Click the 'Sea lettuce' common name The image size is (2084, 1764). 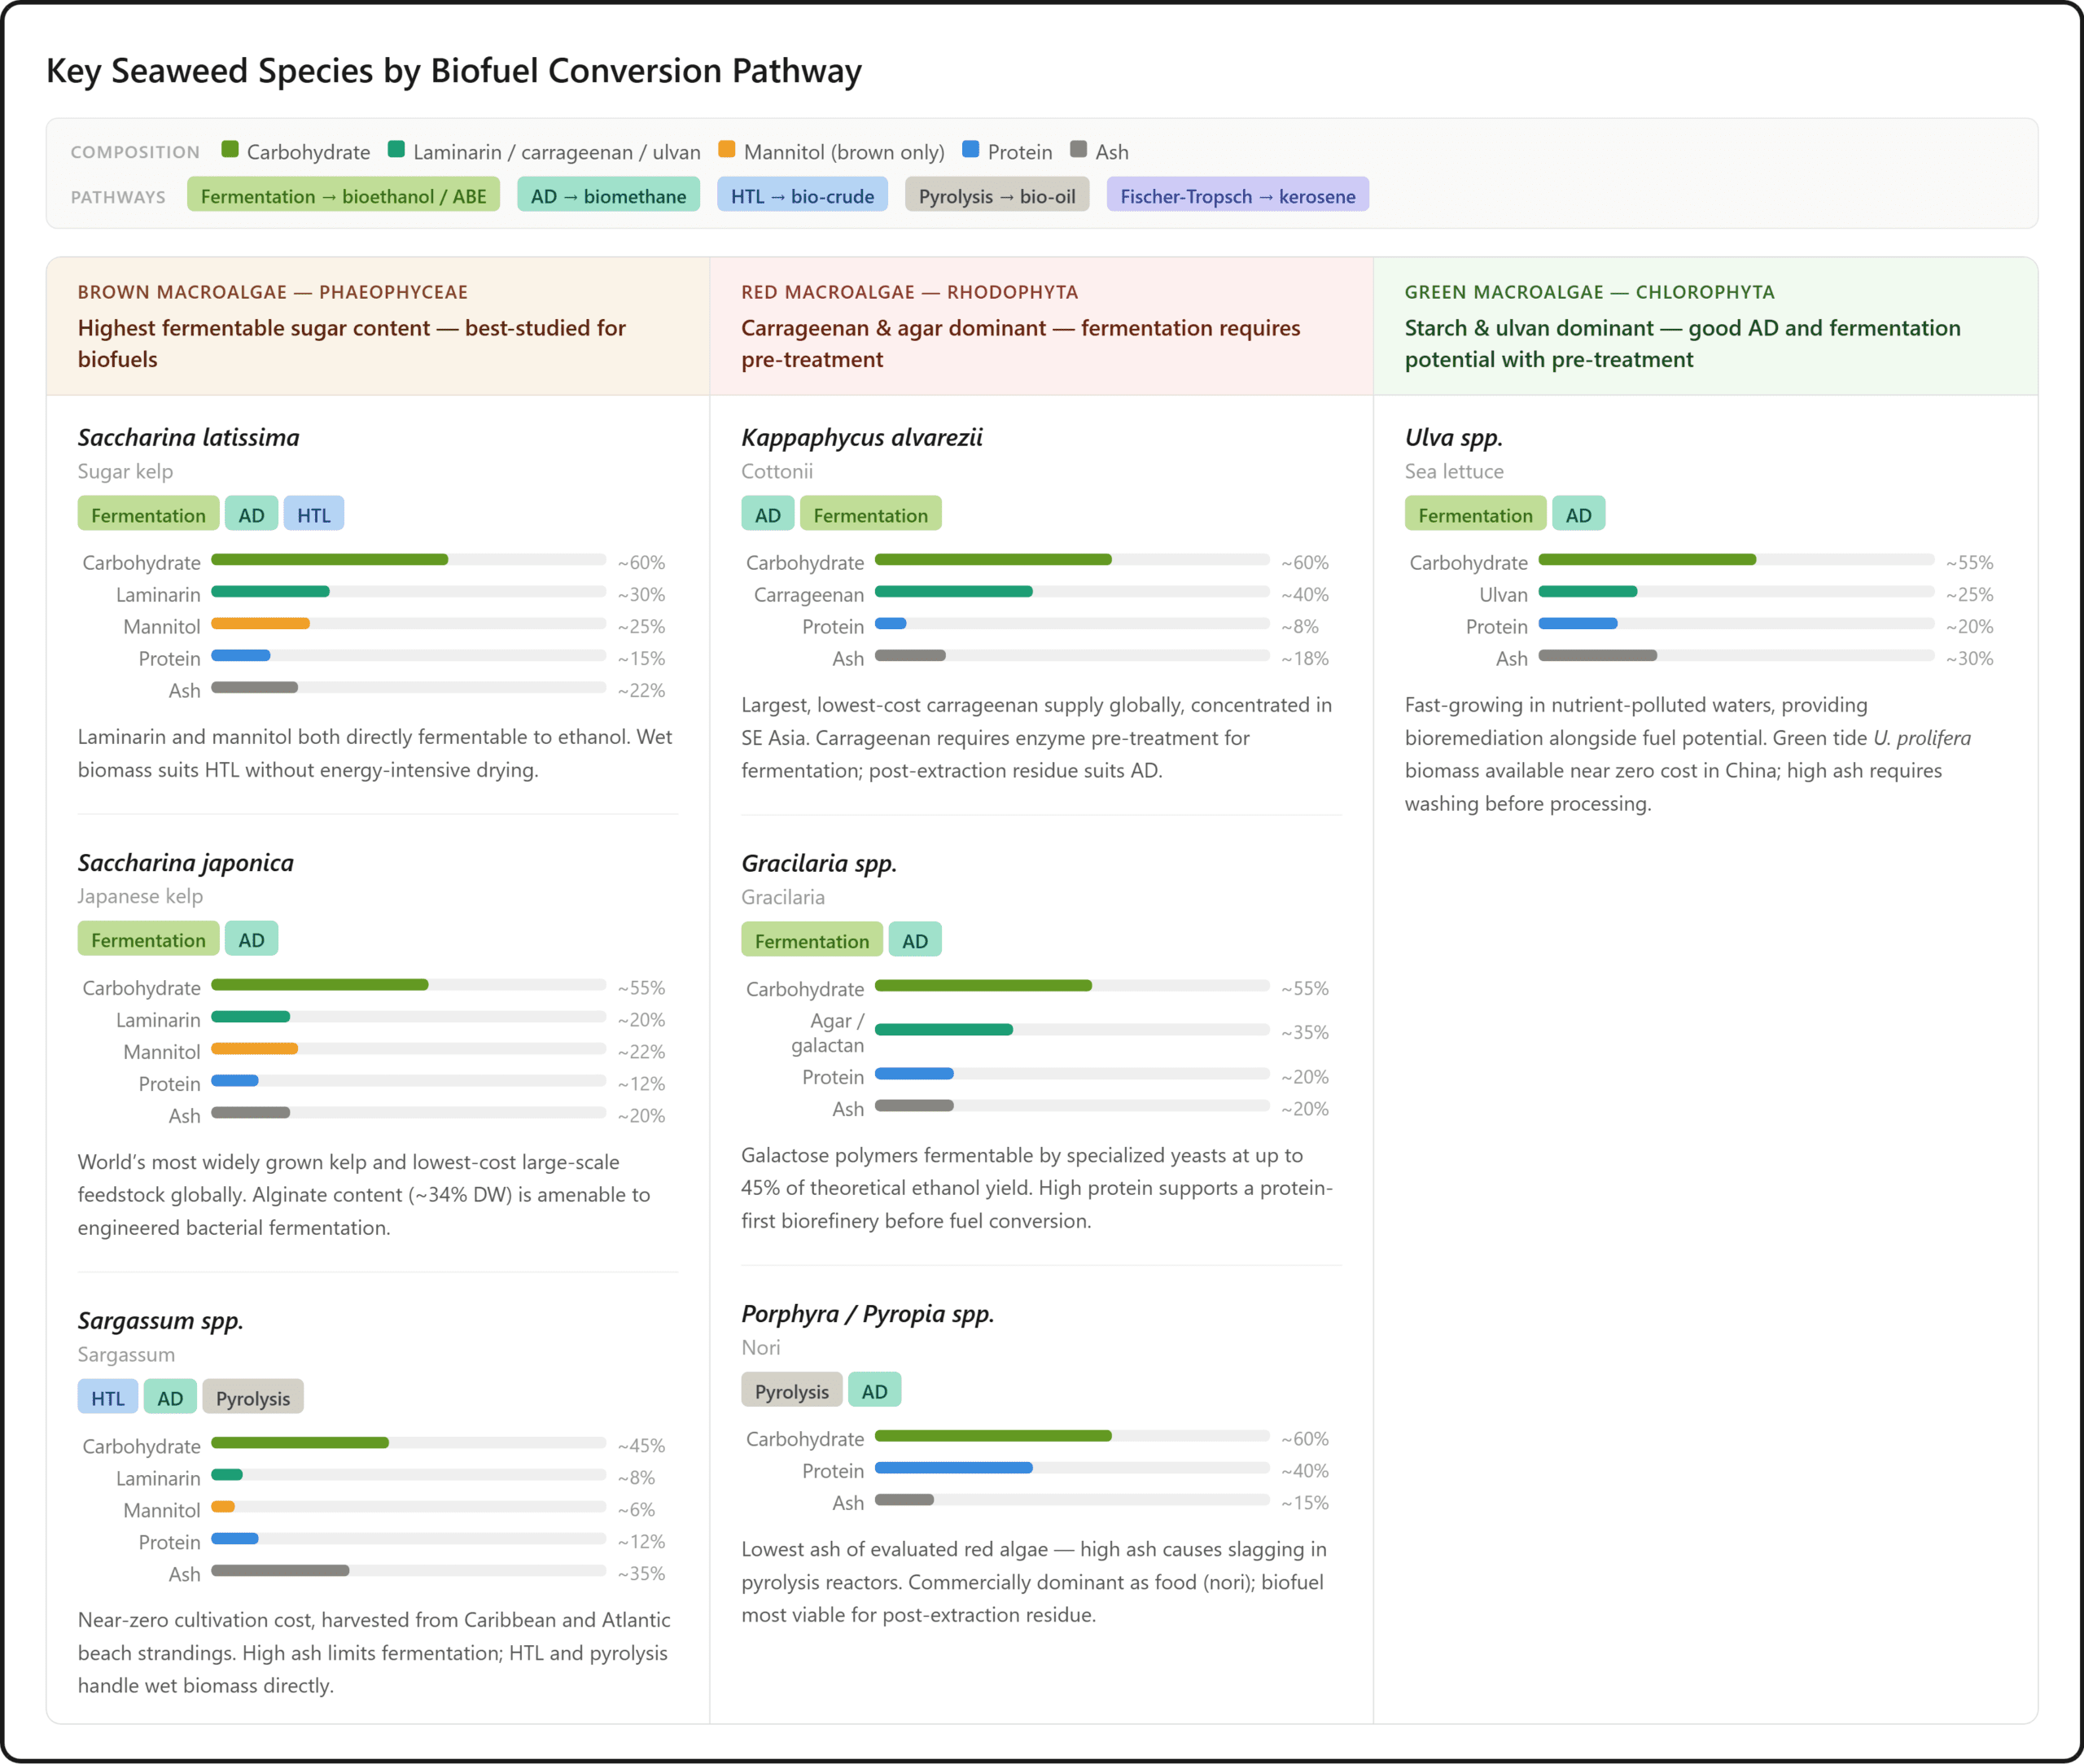1454,471
